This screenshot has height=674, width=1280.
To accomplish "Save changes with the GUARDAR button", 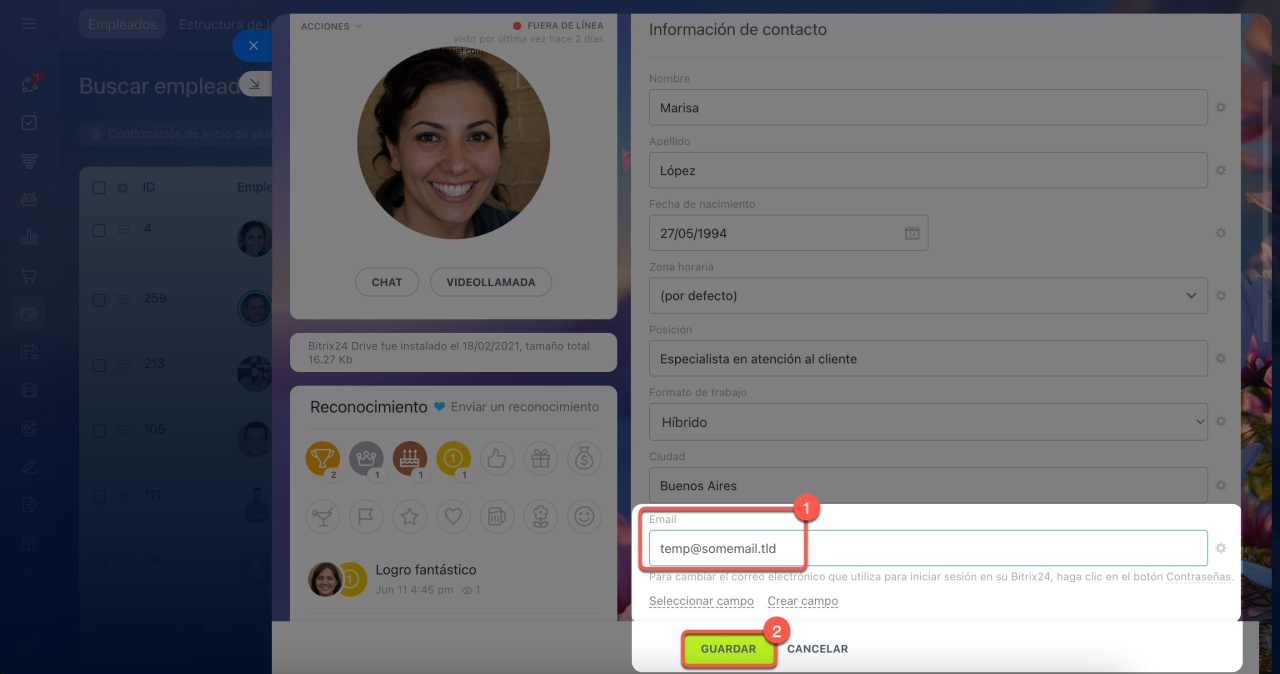I will coord(728,649).
